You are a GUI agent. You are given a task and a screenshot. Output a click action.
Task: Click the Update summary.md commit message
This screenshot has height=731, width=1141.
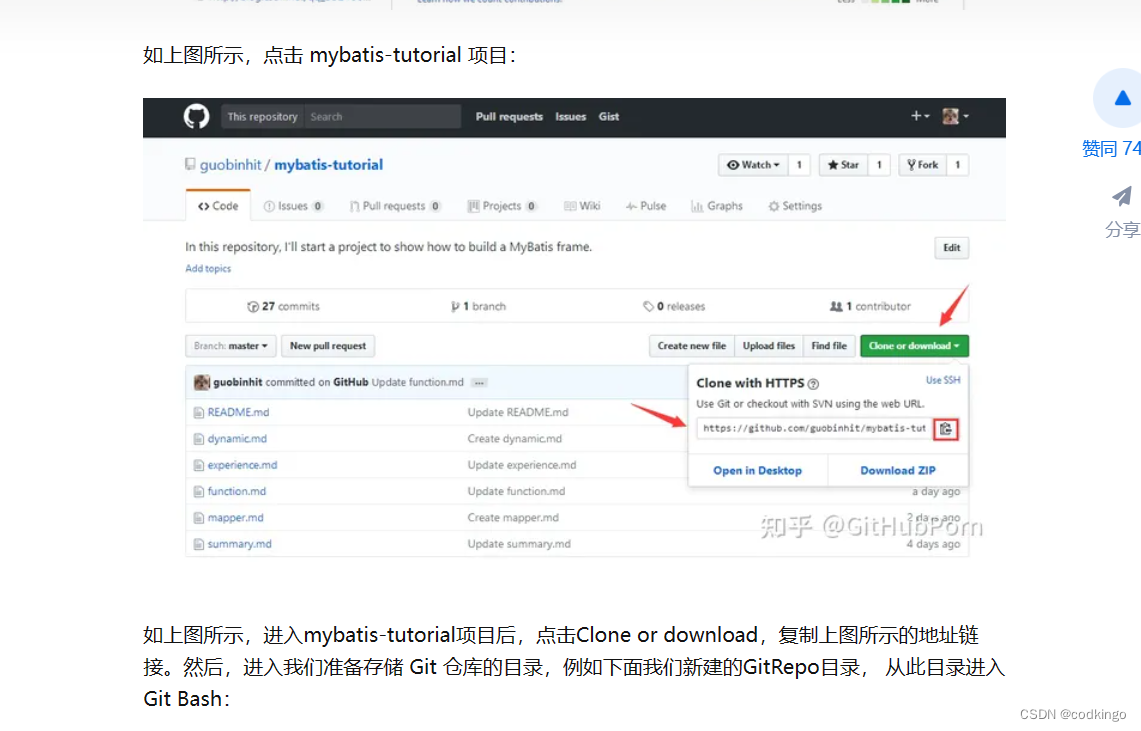click(x=519, y=544)
